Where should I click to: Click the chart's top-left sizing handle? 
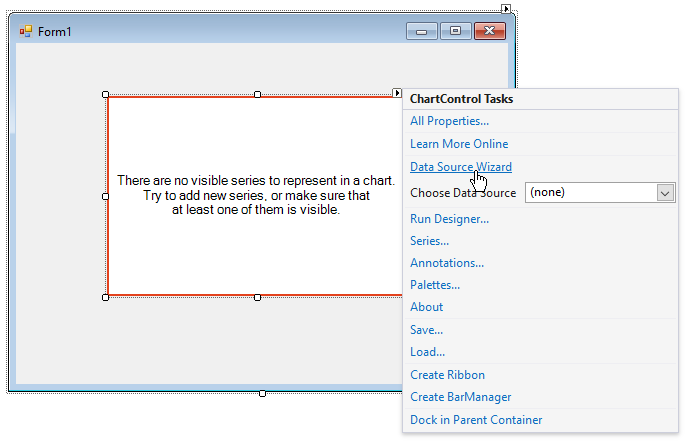point(105,94)
